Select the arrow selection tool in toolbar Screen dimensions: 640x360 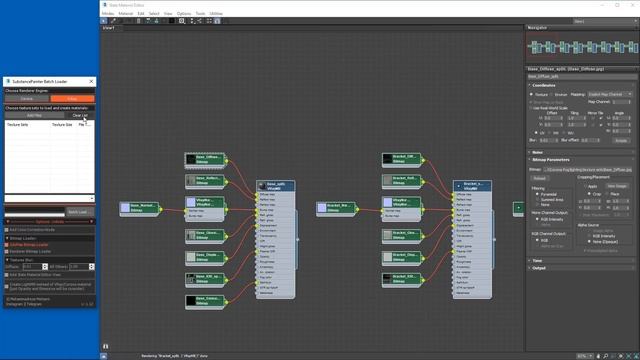[x=104, y=20]
